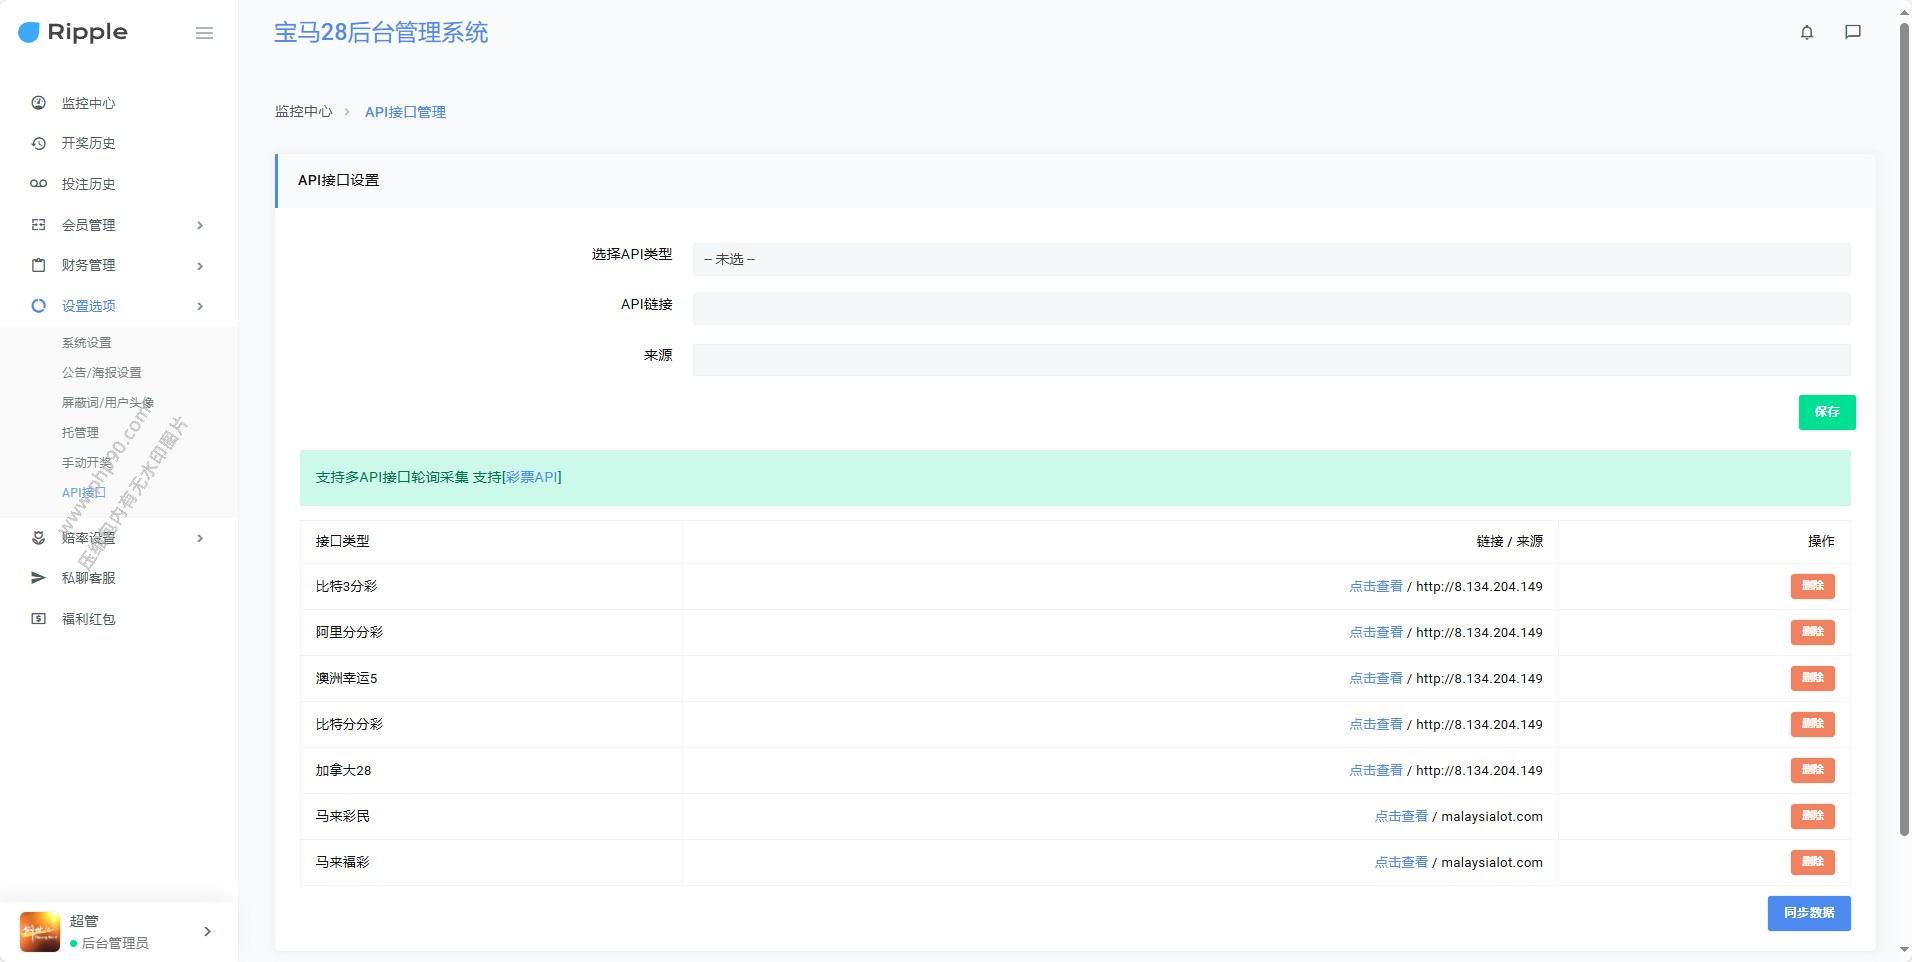Viewport: 1912px width, 962px height.
Task: Toggle the sidebar hamburger menu icon
Action: tap(204, 33)
